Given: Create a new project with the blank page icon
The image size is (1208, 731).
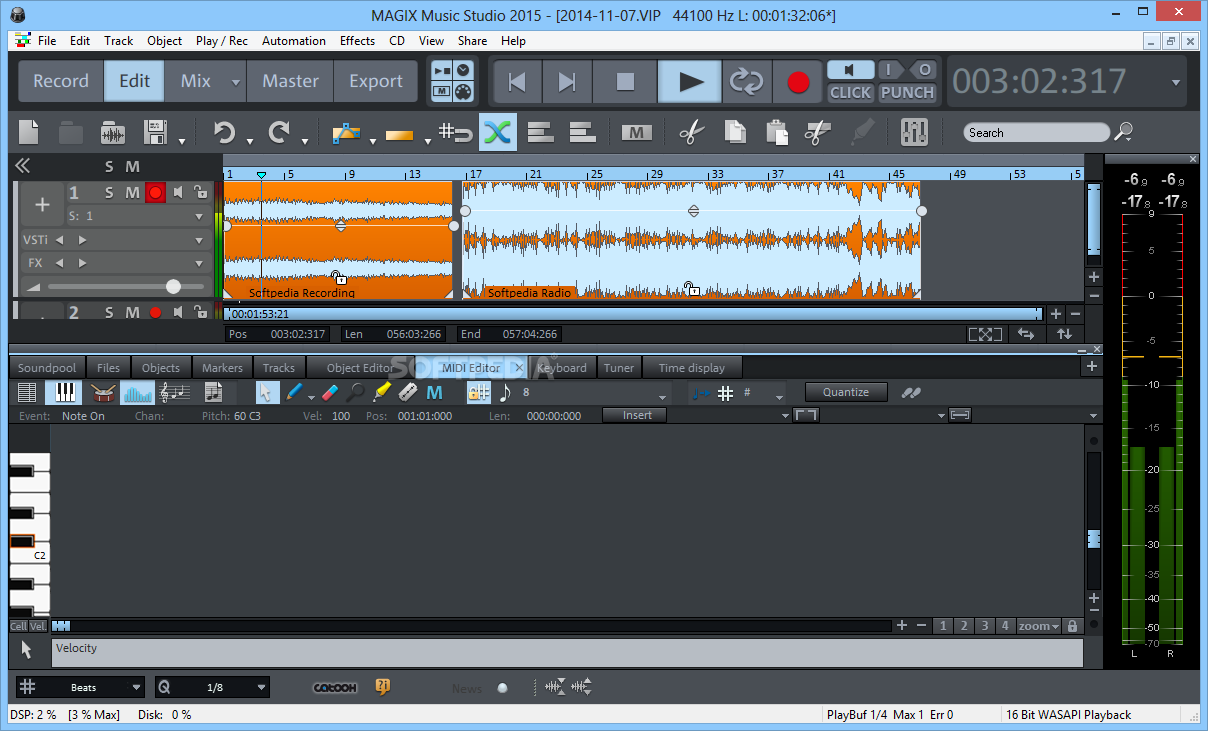Looking at the screenshot, I should (29, 132).
